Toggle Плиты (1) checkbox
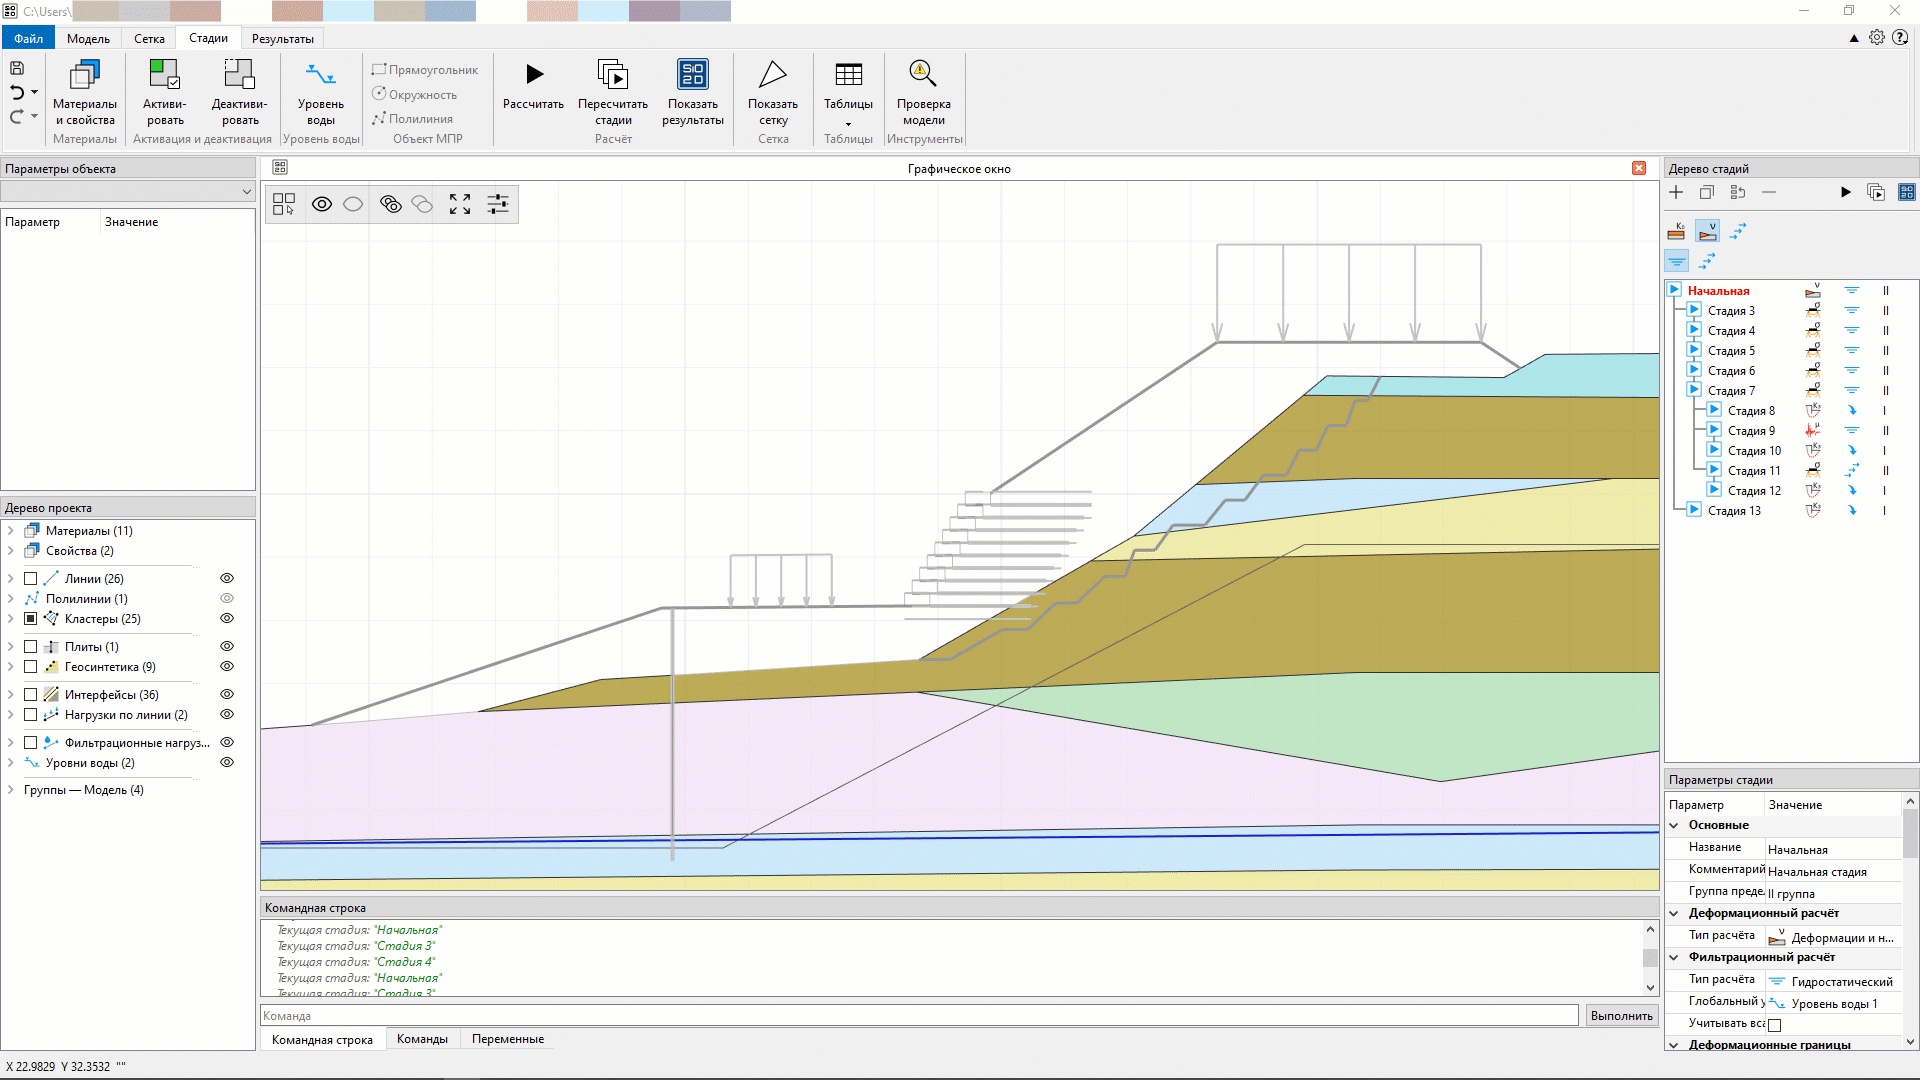 tap(31, 647)
